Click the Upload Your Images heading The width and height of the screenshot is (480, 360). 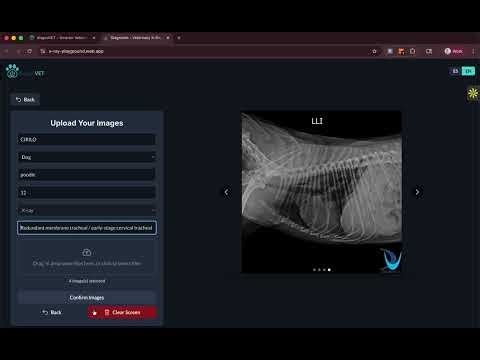click(x=87, y=123)
